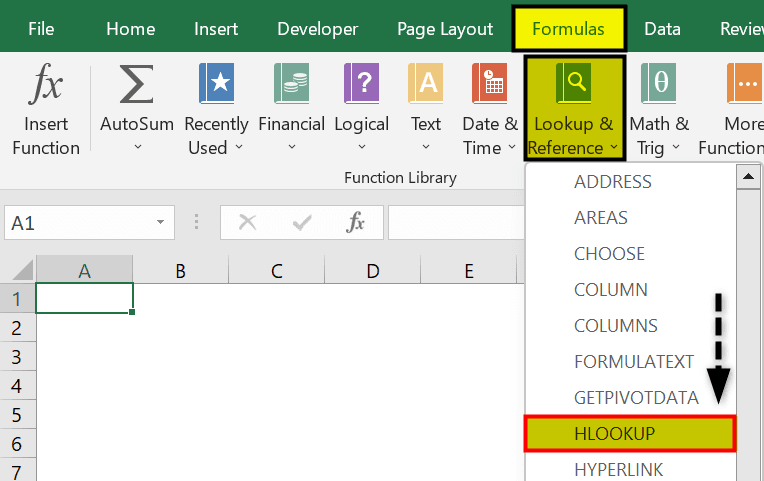This screenshot has height=481, width=764.
Task: Expand the Math & Trig dropdown chevron
Action: [x=676, y=147]
